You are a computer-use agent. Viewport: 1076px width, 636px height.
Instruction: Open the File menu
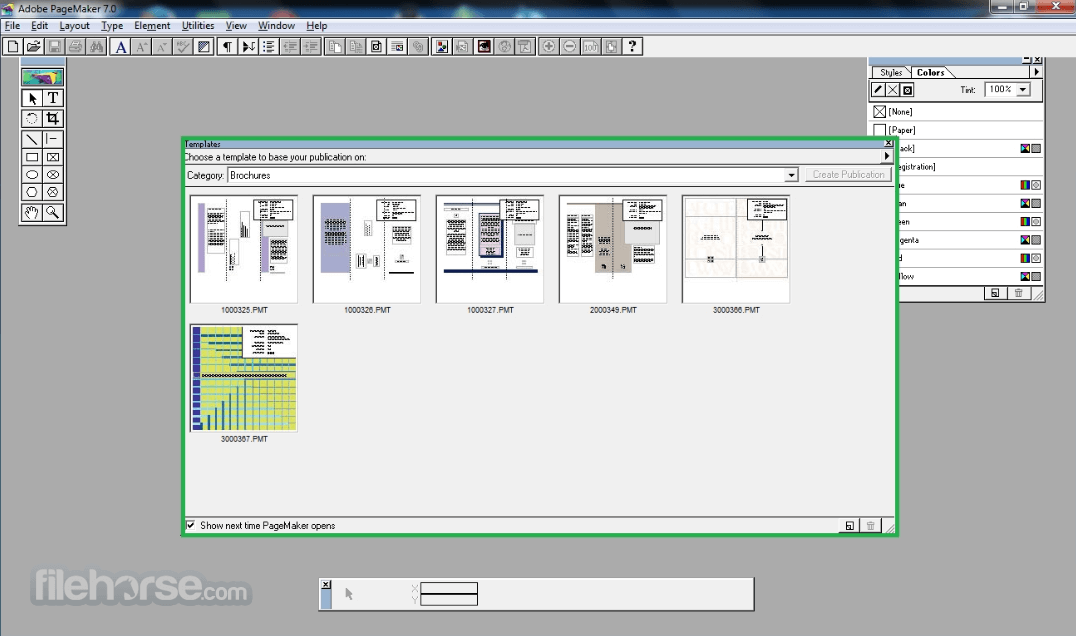coord(12,25)
